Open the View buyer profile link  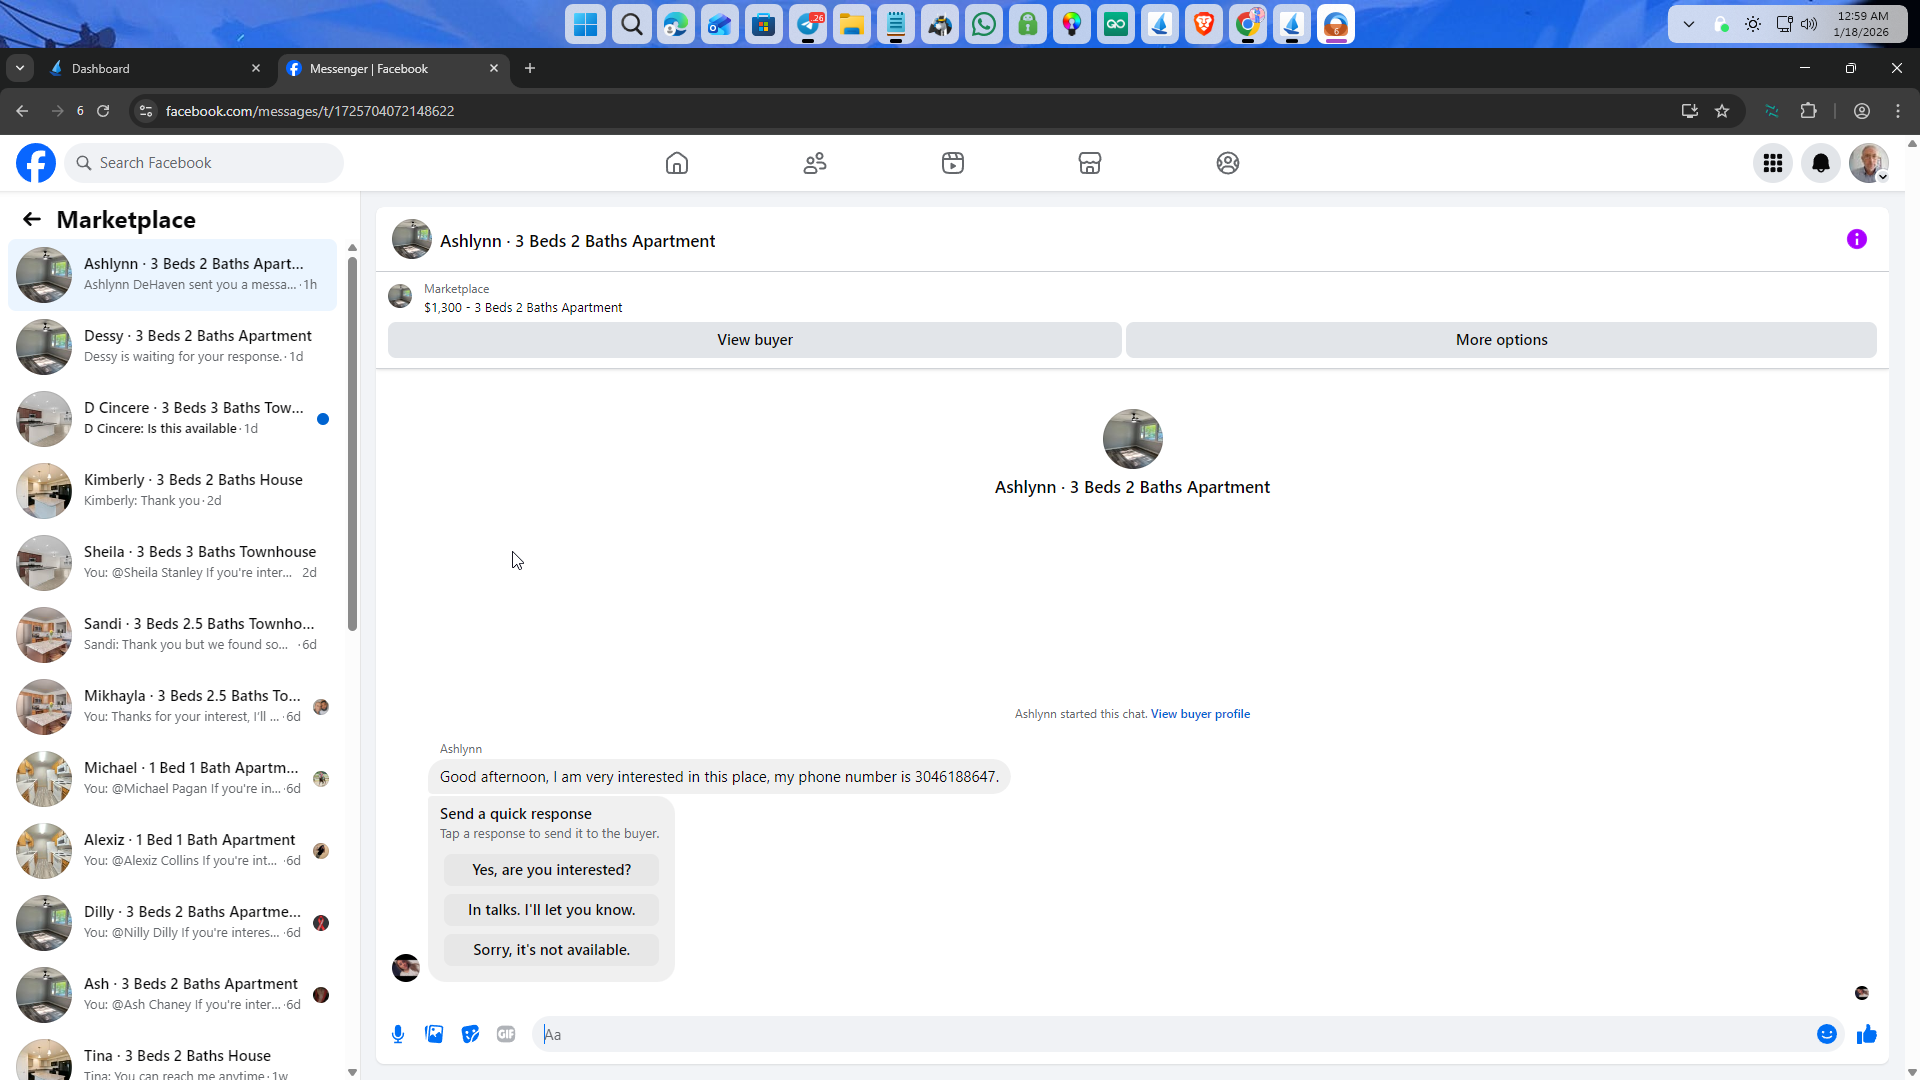[1200, 714]
